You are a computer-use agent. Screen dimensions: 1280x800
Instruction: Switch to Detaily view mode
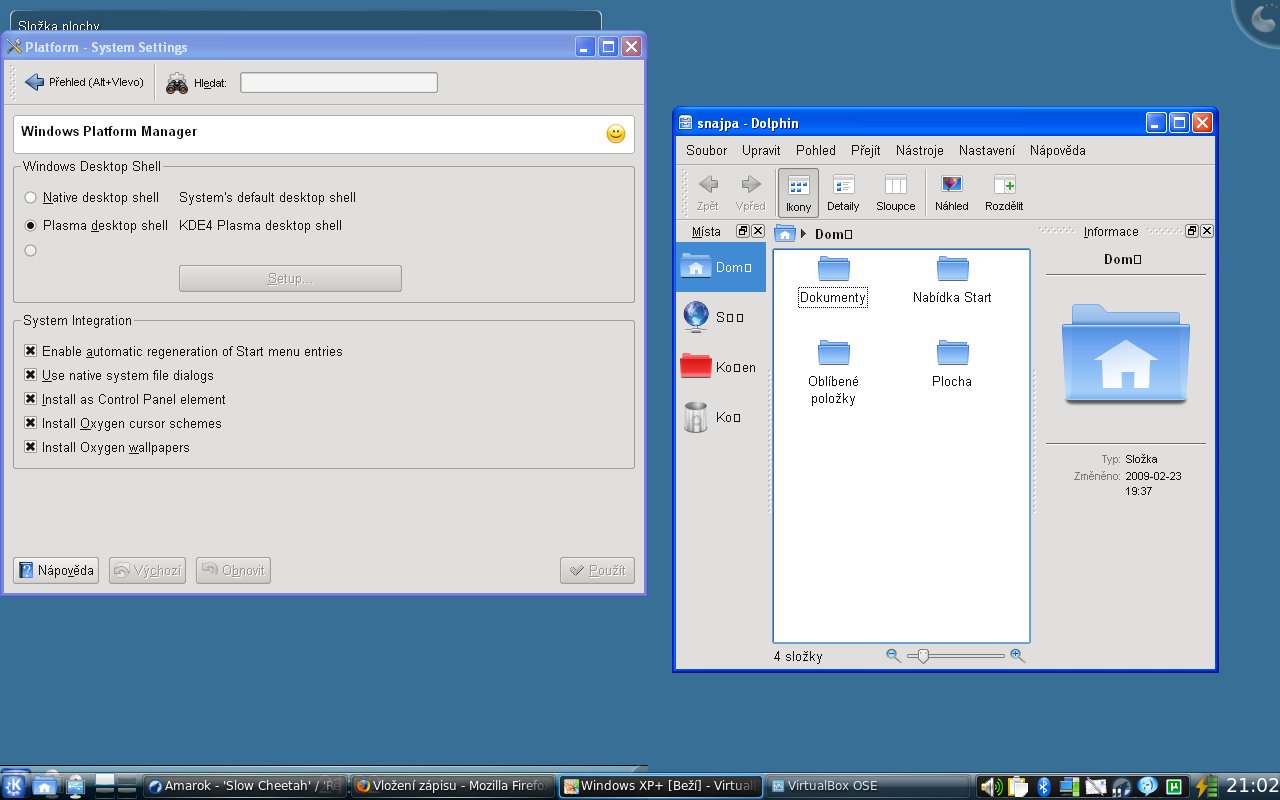pyautogui.click(x=843, y=193)
